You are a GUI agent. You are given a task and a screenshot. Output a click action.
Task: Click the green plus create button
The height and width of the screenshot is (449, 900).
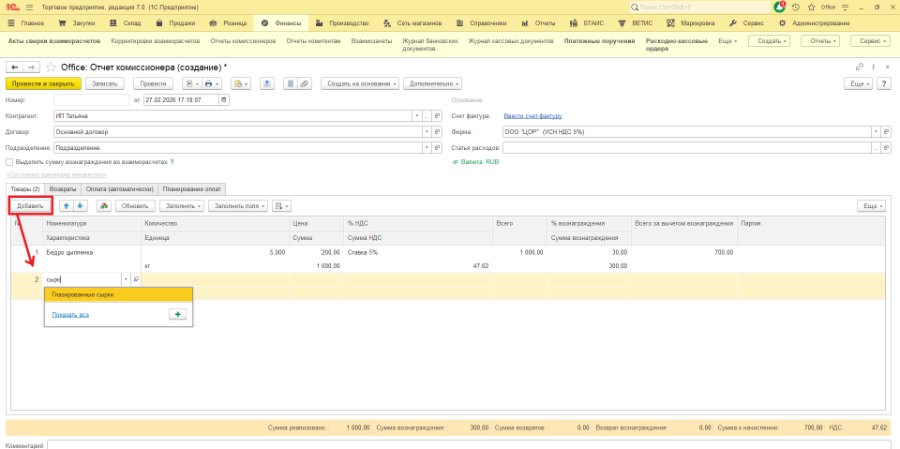[177, 315]
